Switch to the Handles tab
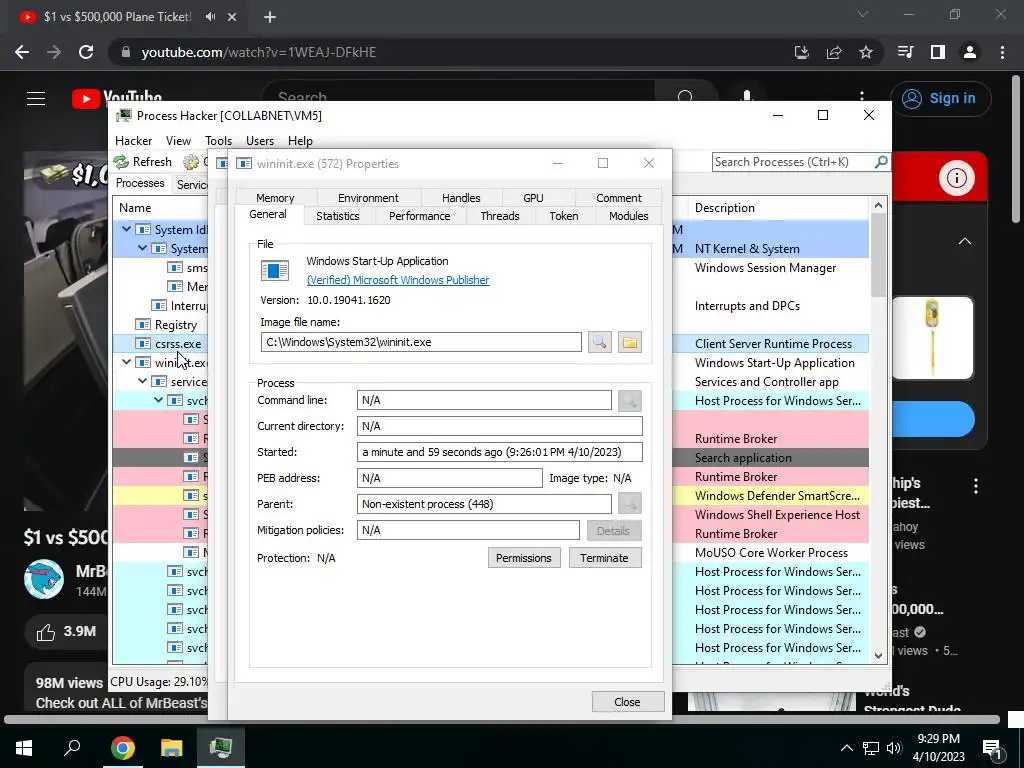The height and width of the screenshot is (768, 1024). click(x=461, y=197)
